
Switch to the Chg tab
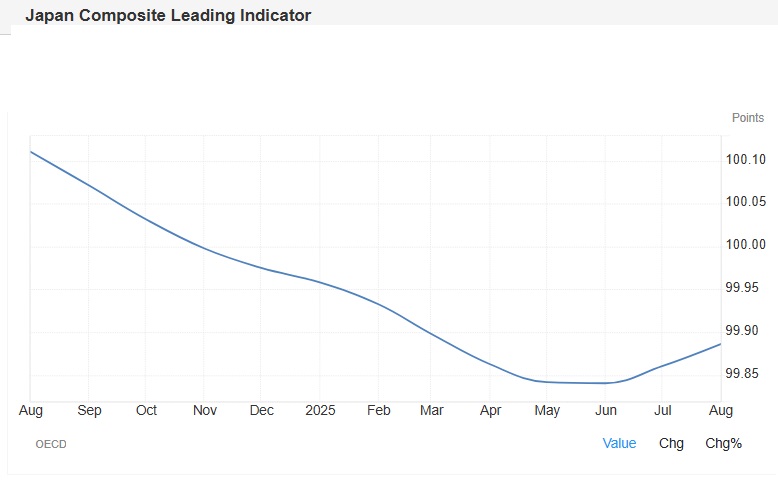click(671, 443)
